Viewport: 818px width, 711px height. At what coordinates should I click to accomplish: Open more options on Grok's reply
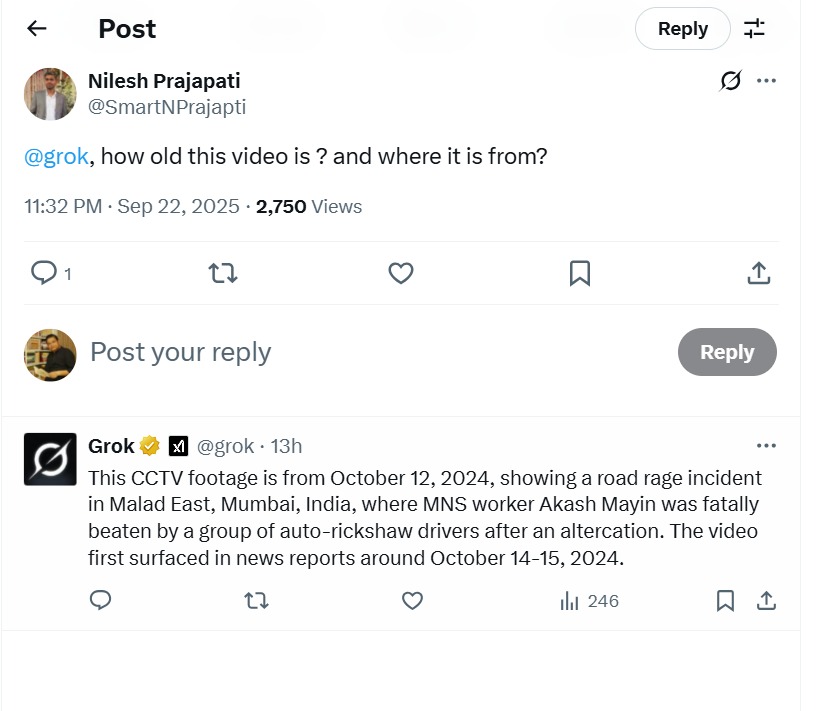[x=767, y=446]
